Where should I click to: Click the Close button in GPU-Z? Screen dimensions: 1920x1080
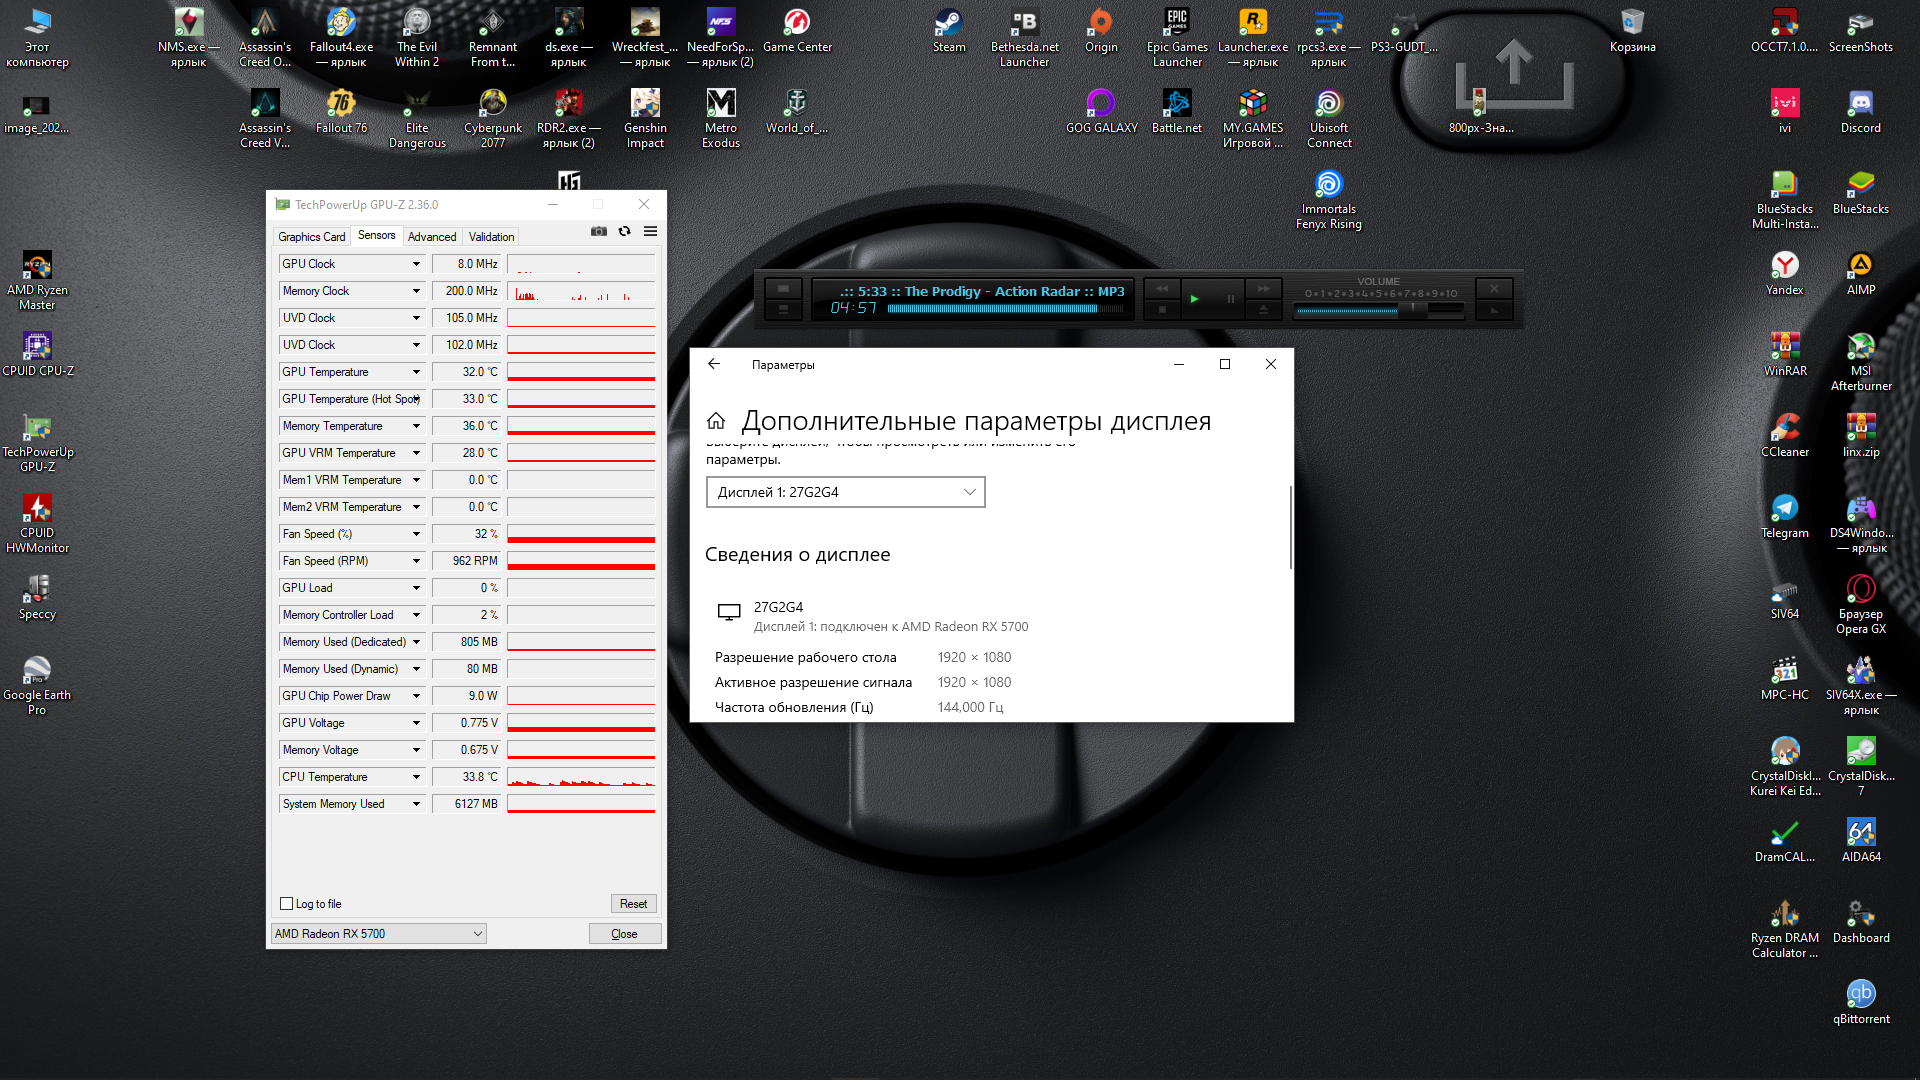624,934
